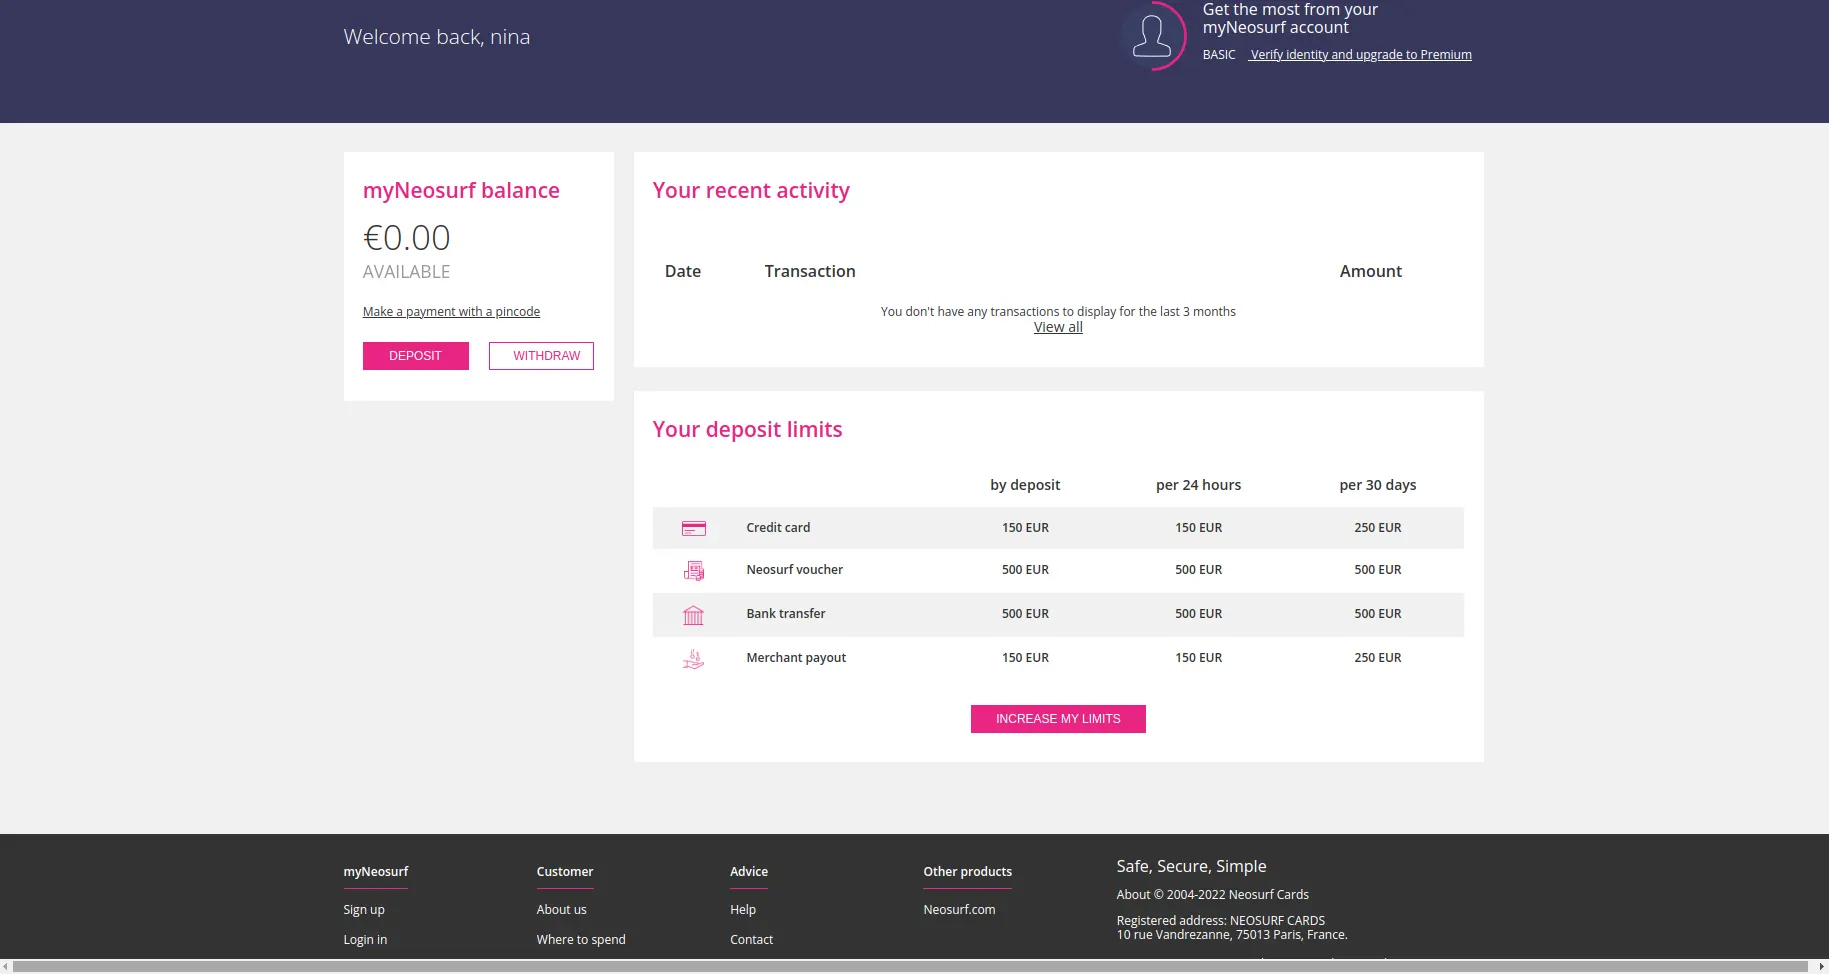
Task: Click footer 'Advice' heading
Action: coord(749,872)
